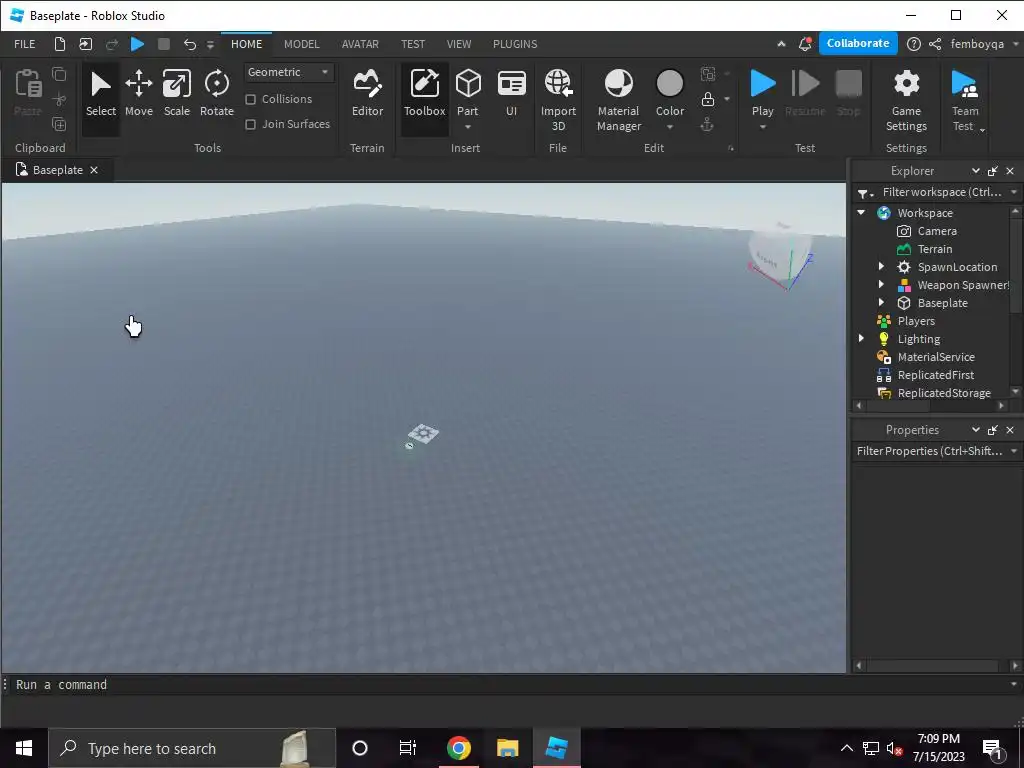Switch to the VIEW tab
1024x768 pixels.
click(x=458, y=44)
